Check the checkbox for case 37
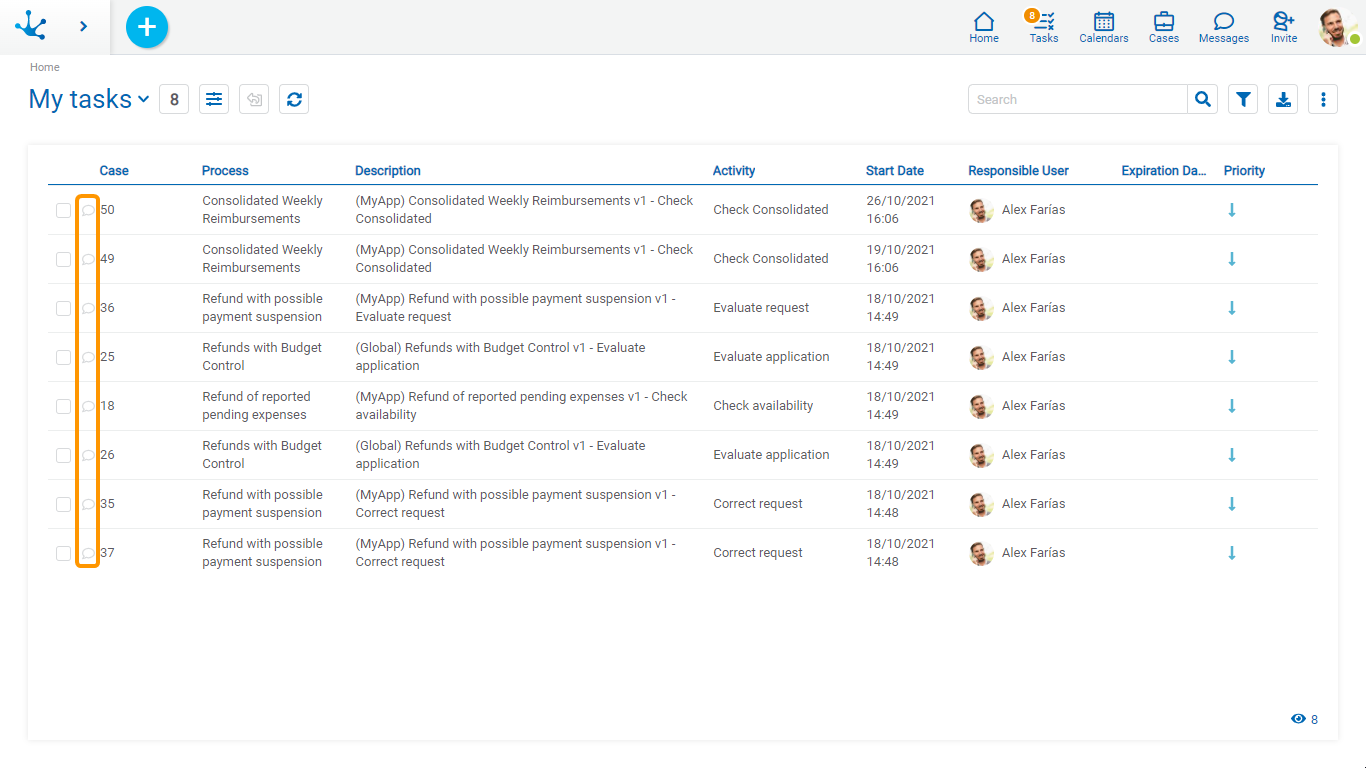 [63, 553]
